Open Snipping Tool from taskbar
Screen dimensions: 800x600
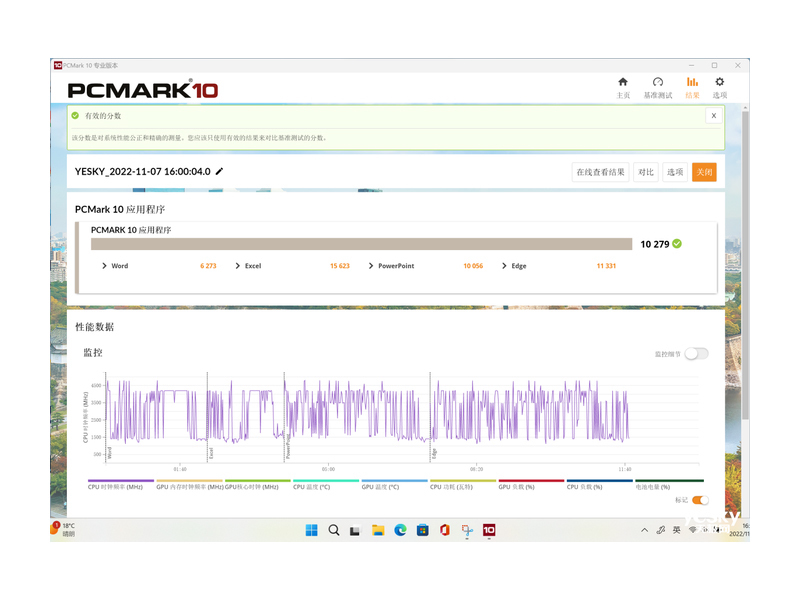[467, 531]
